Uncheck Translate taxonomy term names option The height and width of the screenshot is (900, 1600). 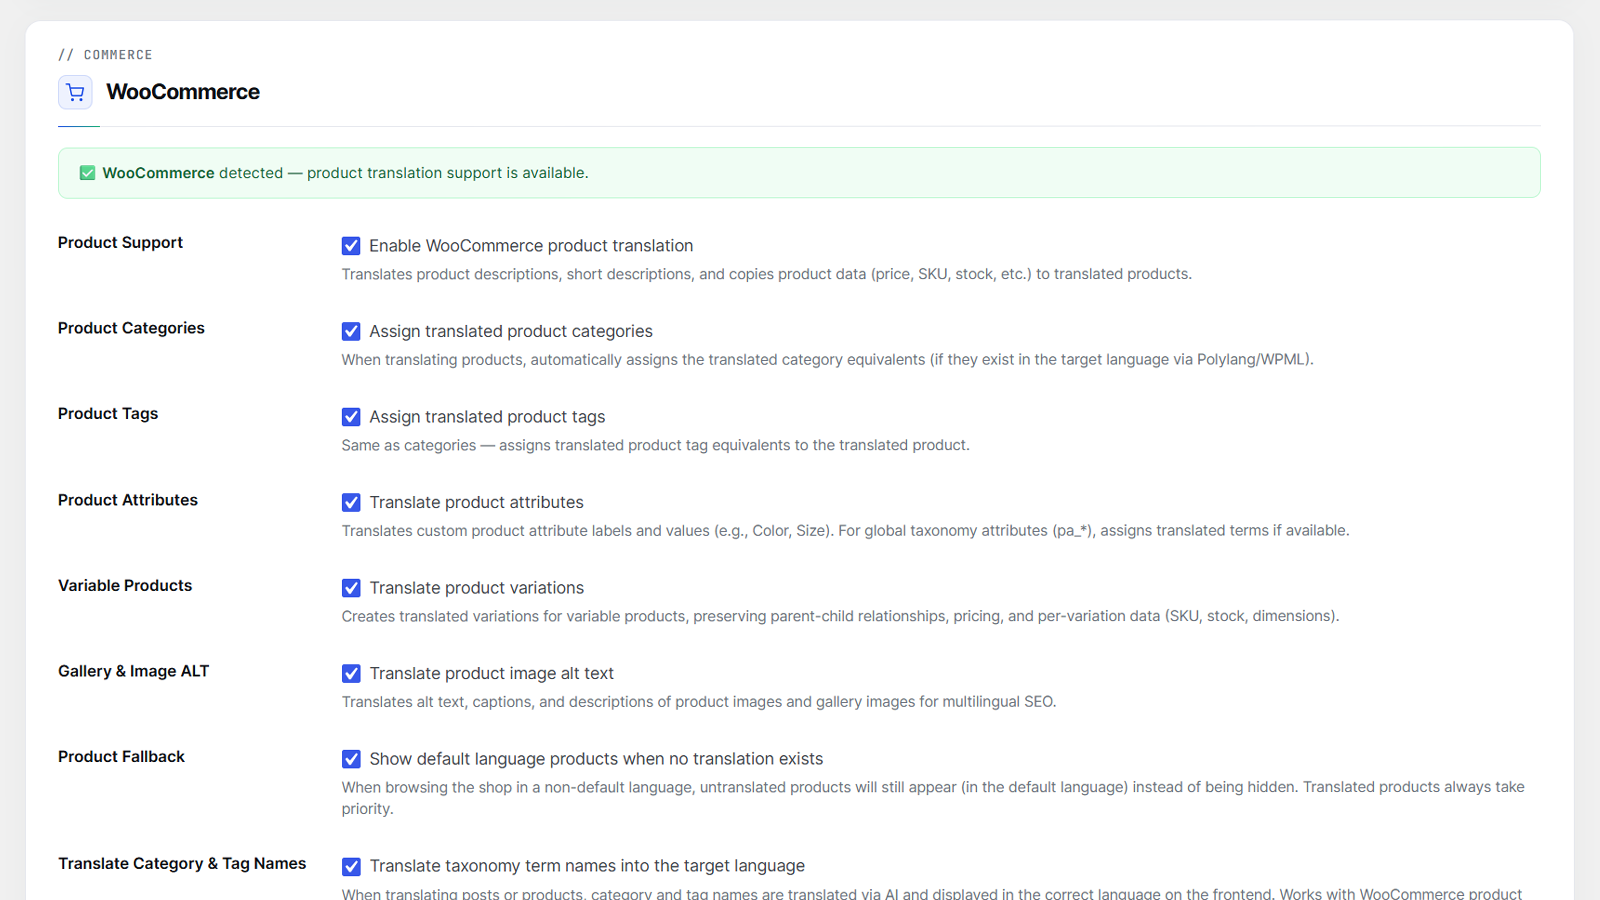[x=351, y=866]
